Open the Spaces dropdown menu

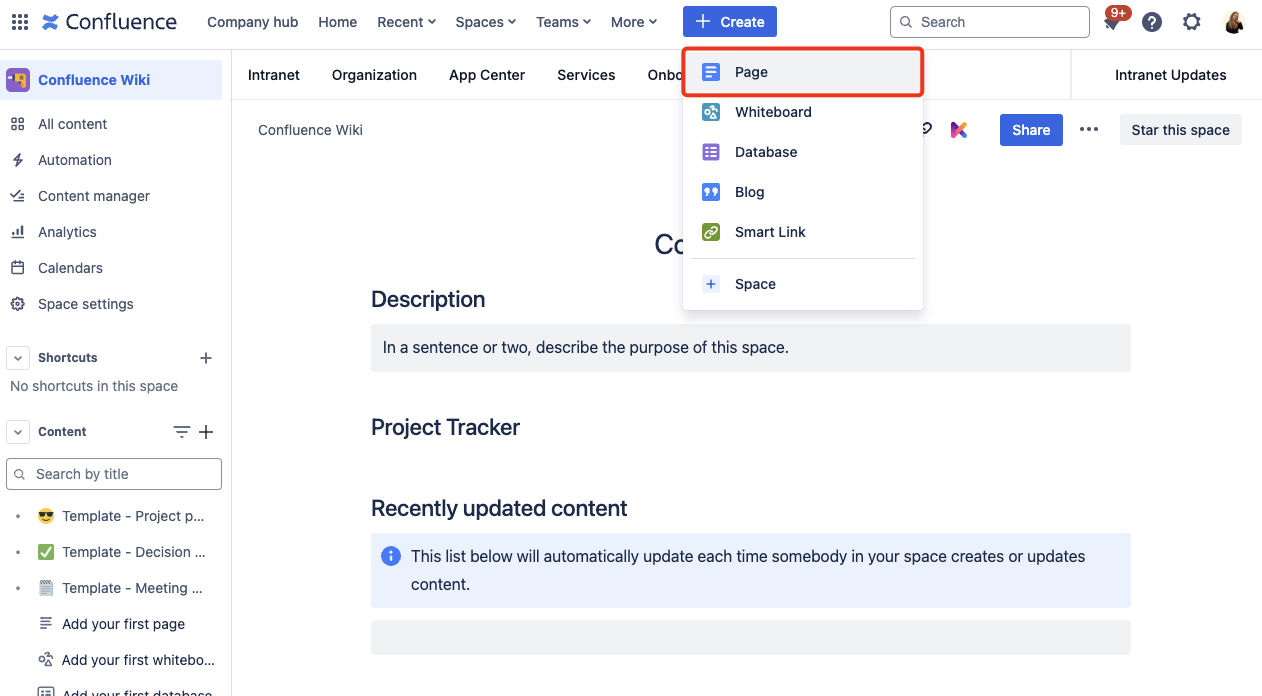click(x=485, y=21)
